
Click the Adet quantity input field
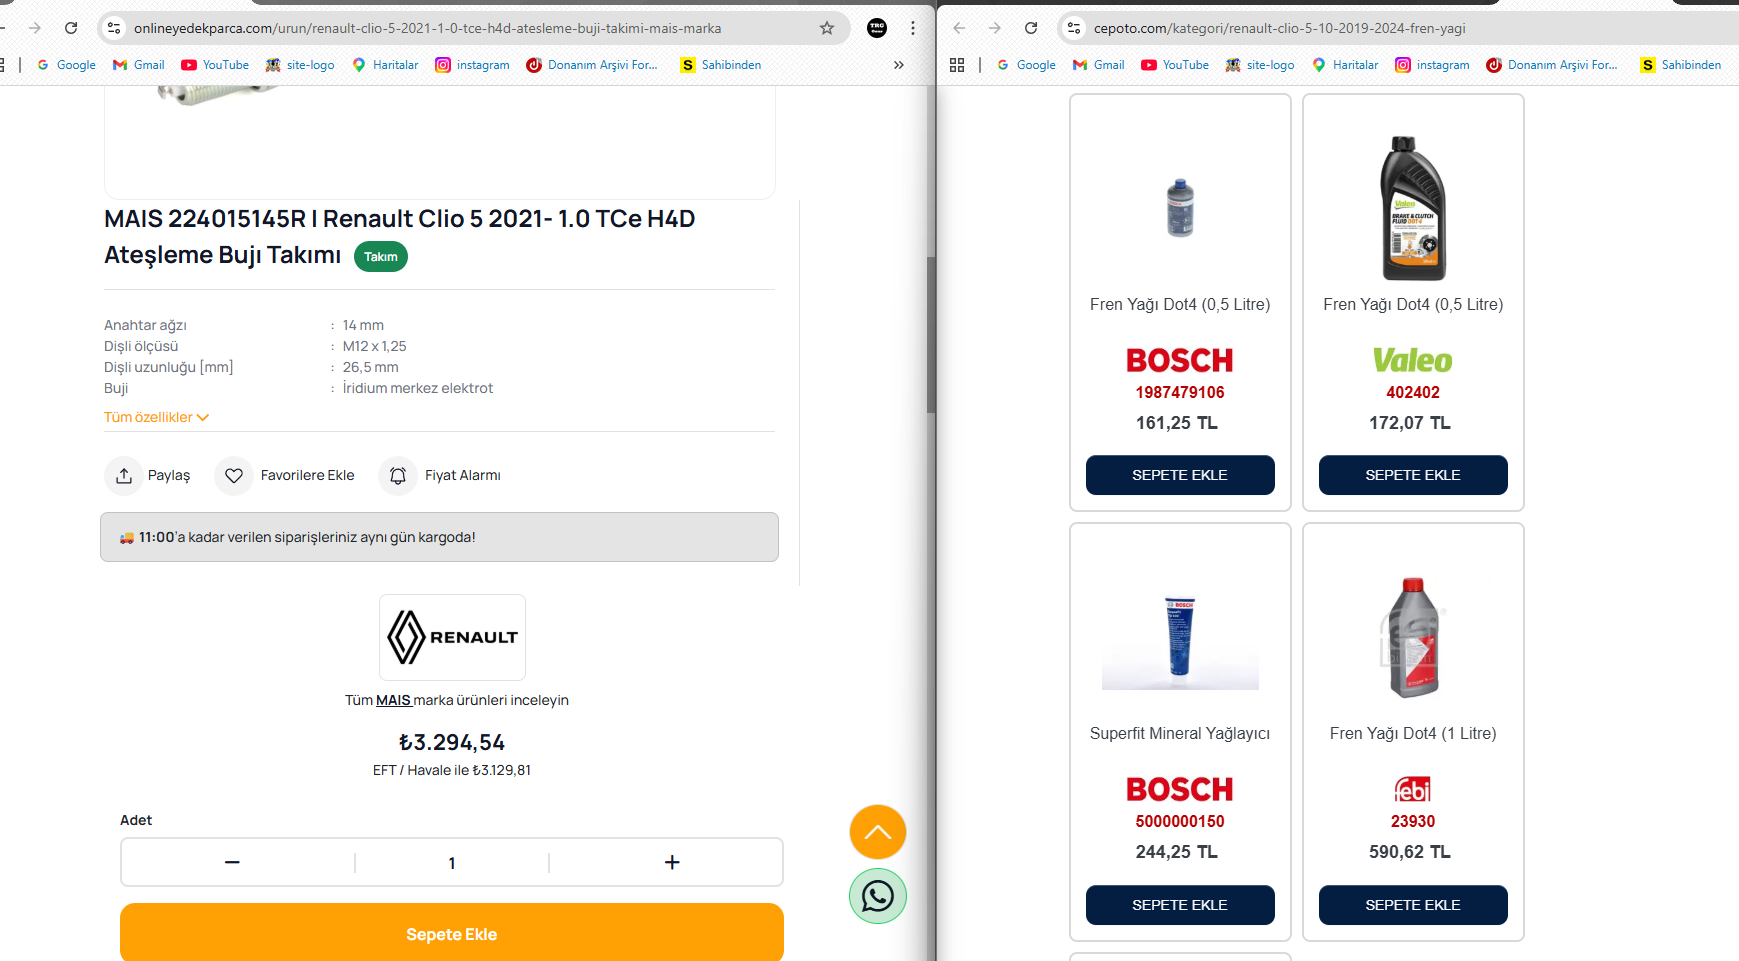452,863
